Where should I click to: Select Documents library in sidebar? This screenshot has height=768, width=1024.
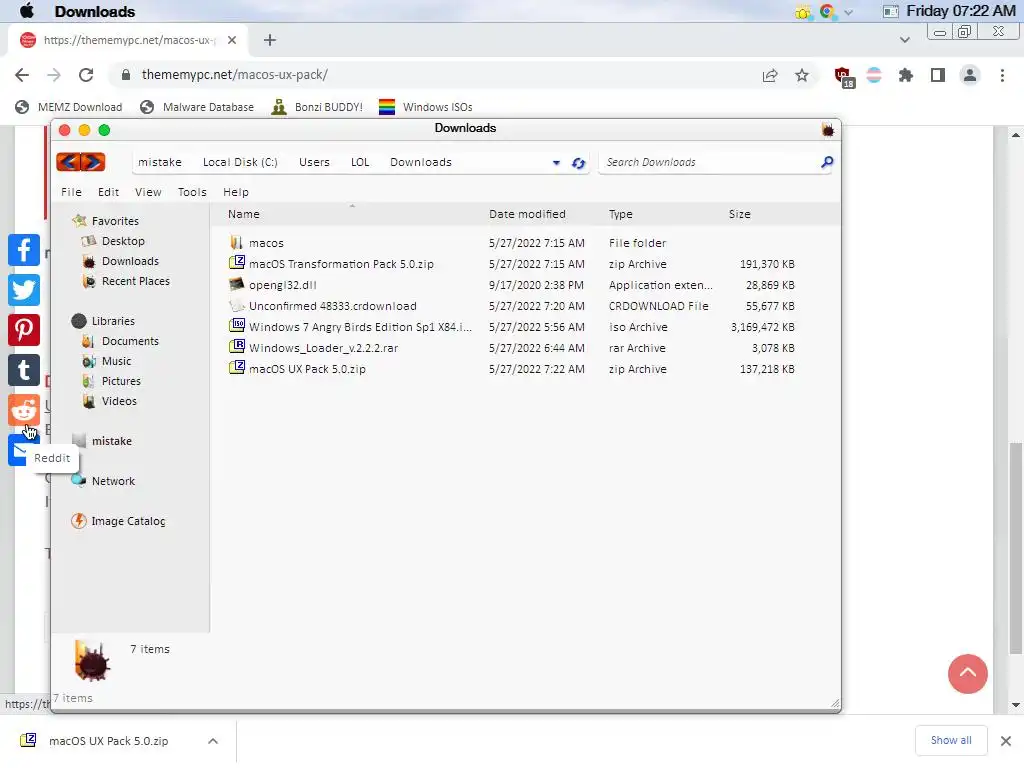(x=130, y=341)
